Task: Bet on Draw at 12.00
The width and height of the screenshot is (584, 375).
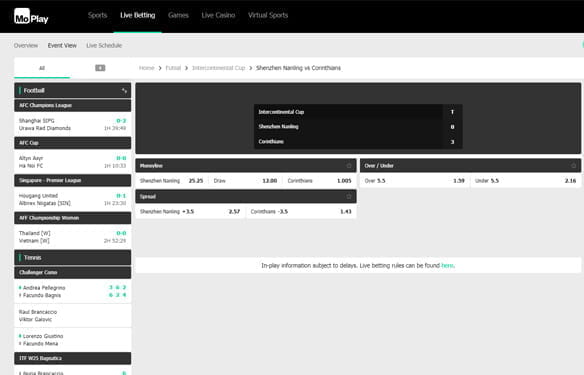Action: tap(245, 181)
